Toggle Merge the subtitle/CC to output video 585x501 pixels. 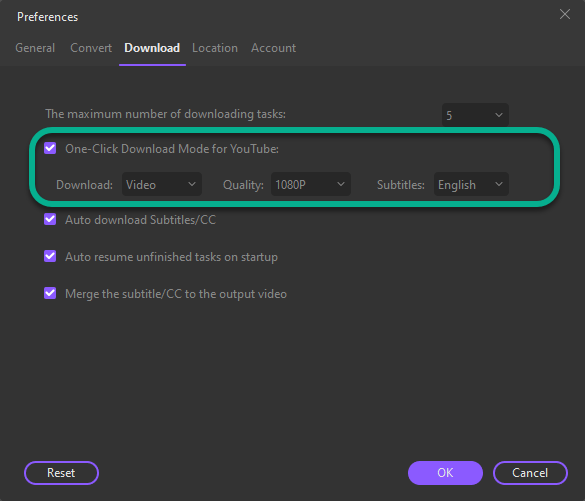click(x=50, y=293)
